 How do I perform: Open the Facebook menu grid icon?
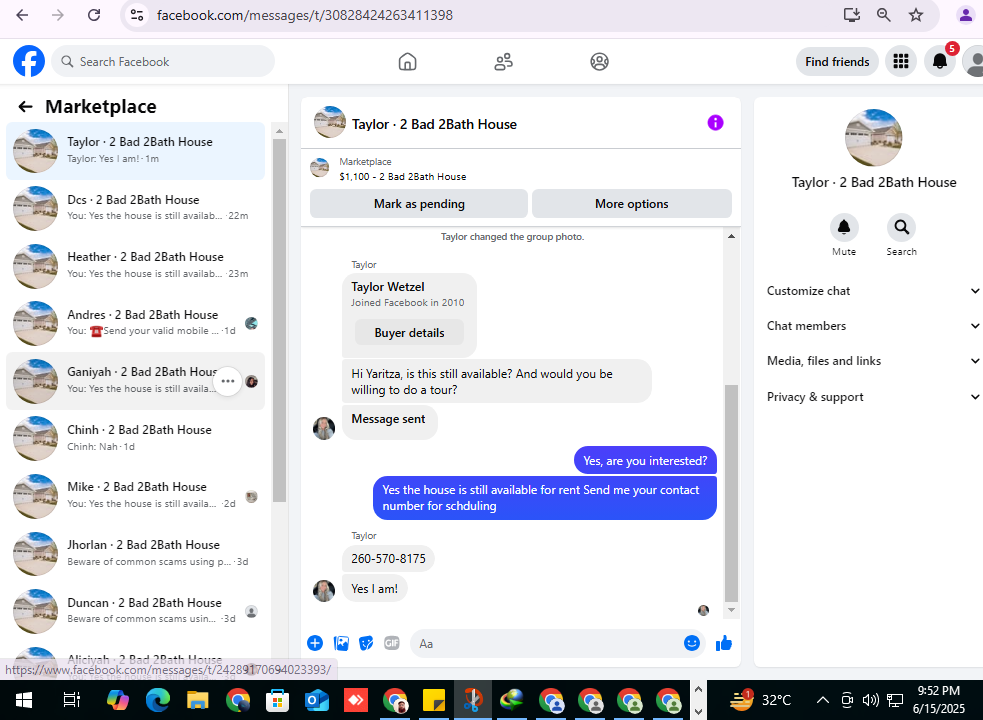(901, 61)
